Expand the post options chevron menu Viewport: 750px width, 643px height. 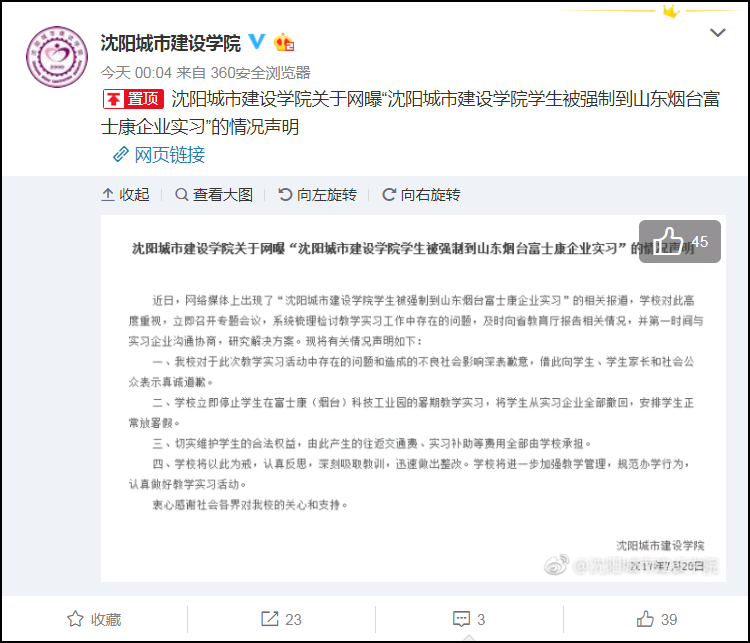click(717, 33)
